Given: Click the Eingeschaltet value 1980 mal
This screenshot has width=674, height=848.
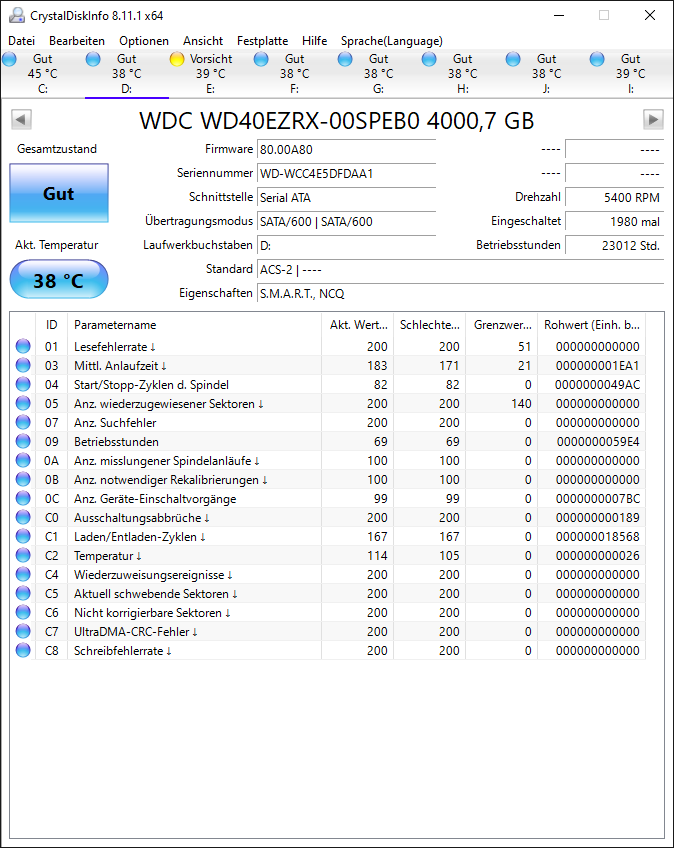Looking at the screenshot, I should [614, 221].
